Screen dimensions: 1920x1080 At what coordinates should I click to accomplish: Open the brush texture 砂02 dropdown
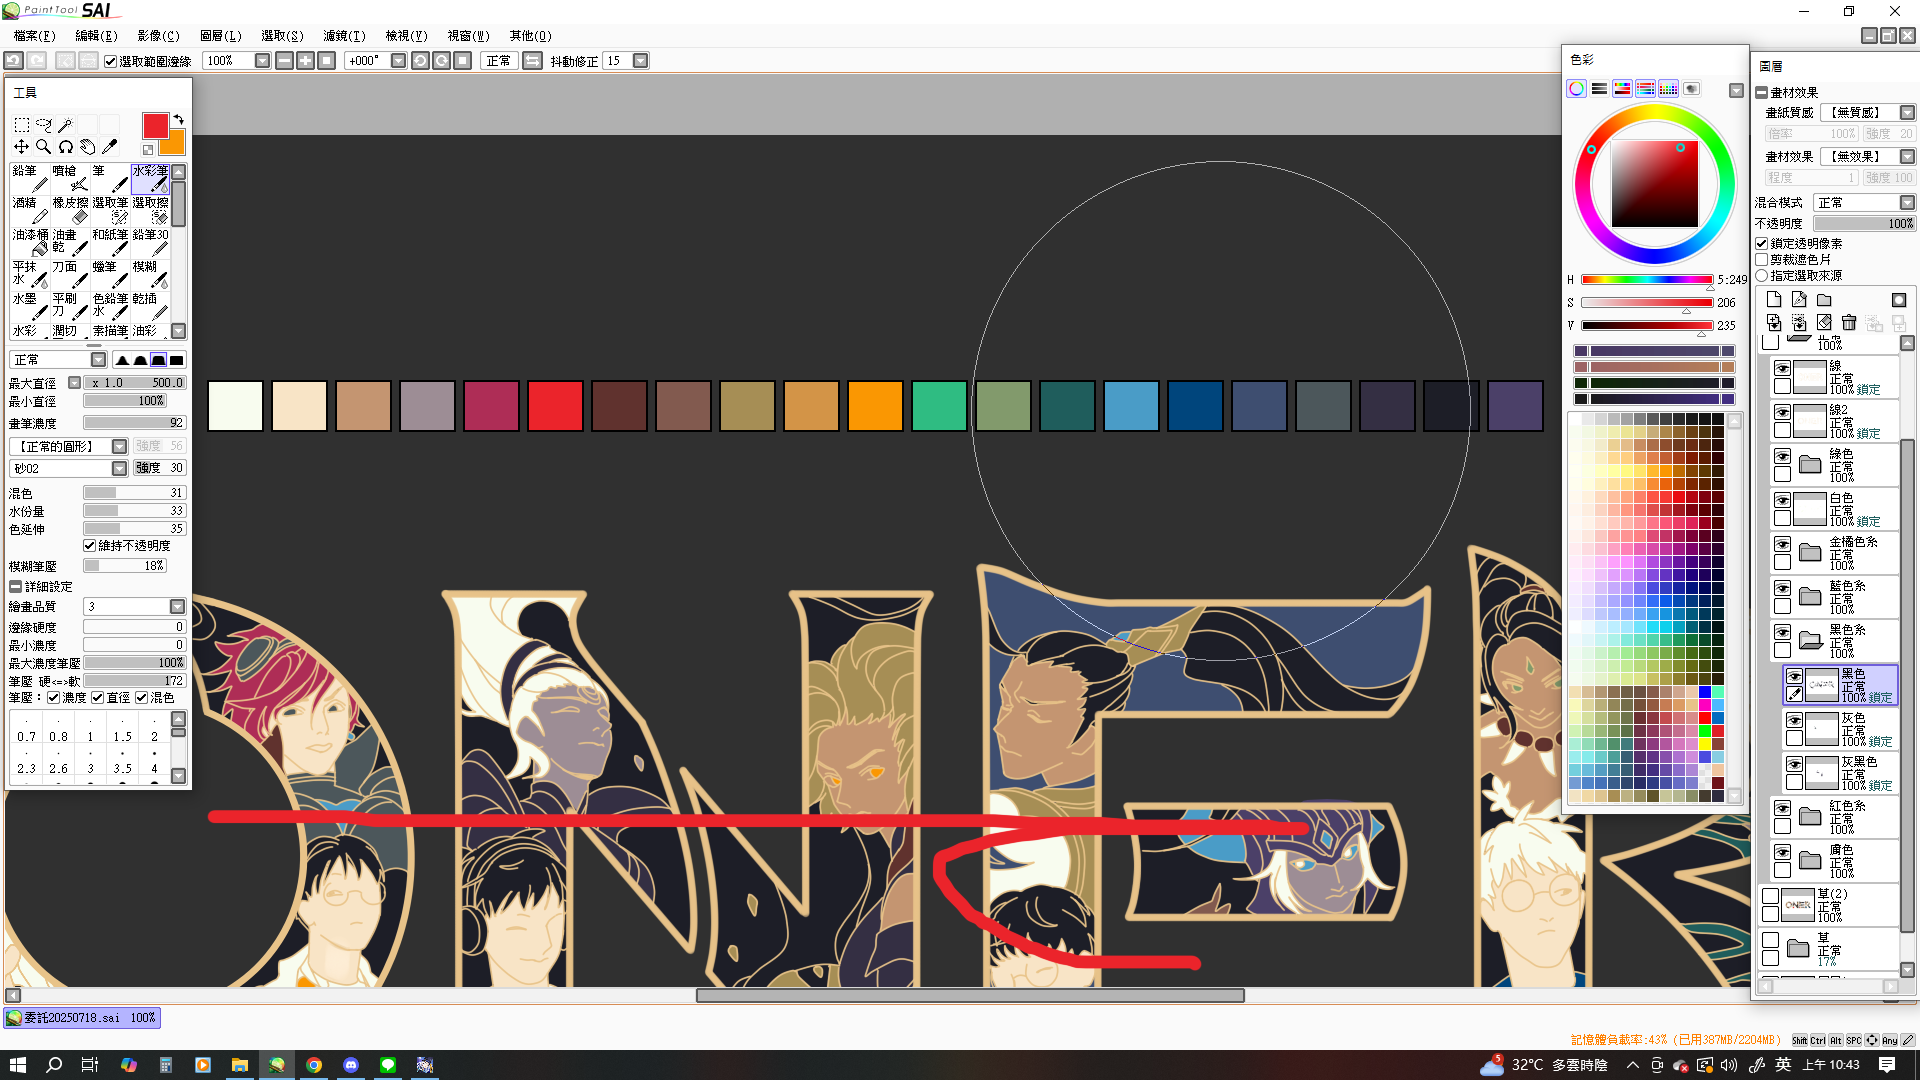(x=119, y=469)
